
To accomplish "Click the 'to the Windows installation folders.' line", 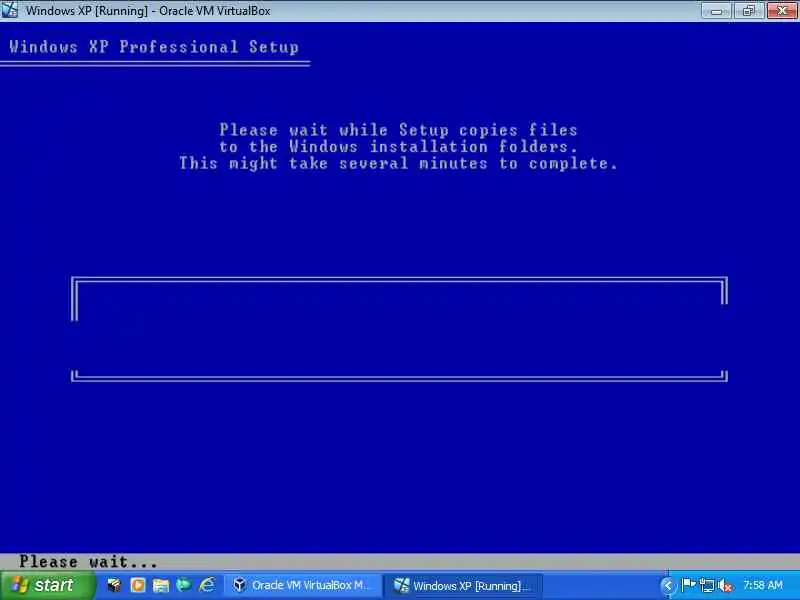I will click(398, 147).
